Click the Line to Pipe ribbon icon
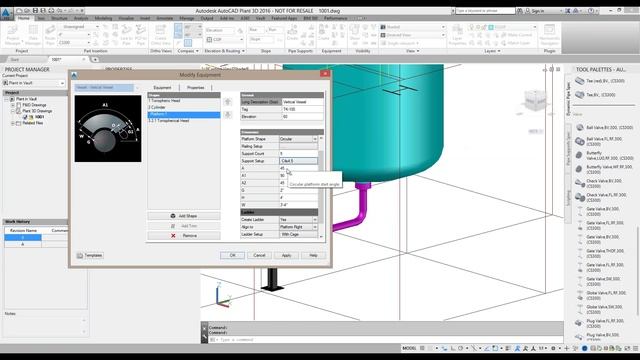 [127, 35]
